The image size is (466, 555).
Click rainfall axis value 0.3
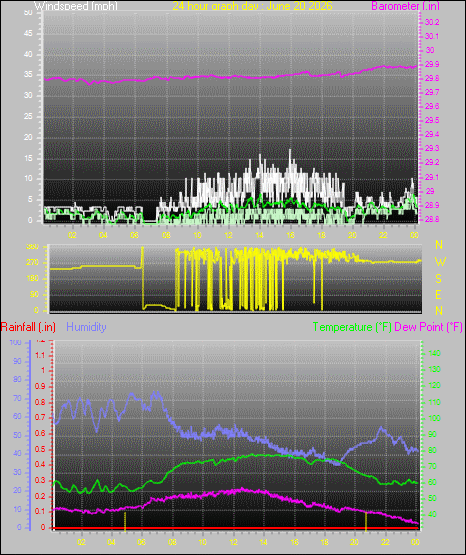click(40, 481)
